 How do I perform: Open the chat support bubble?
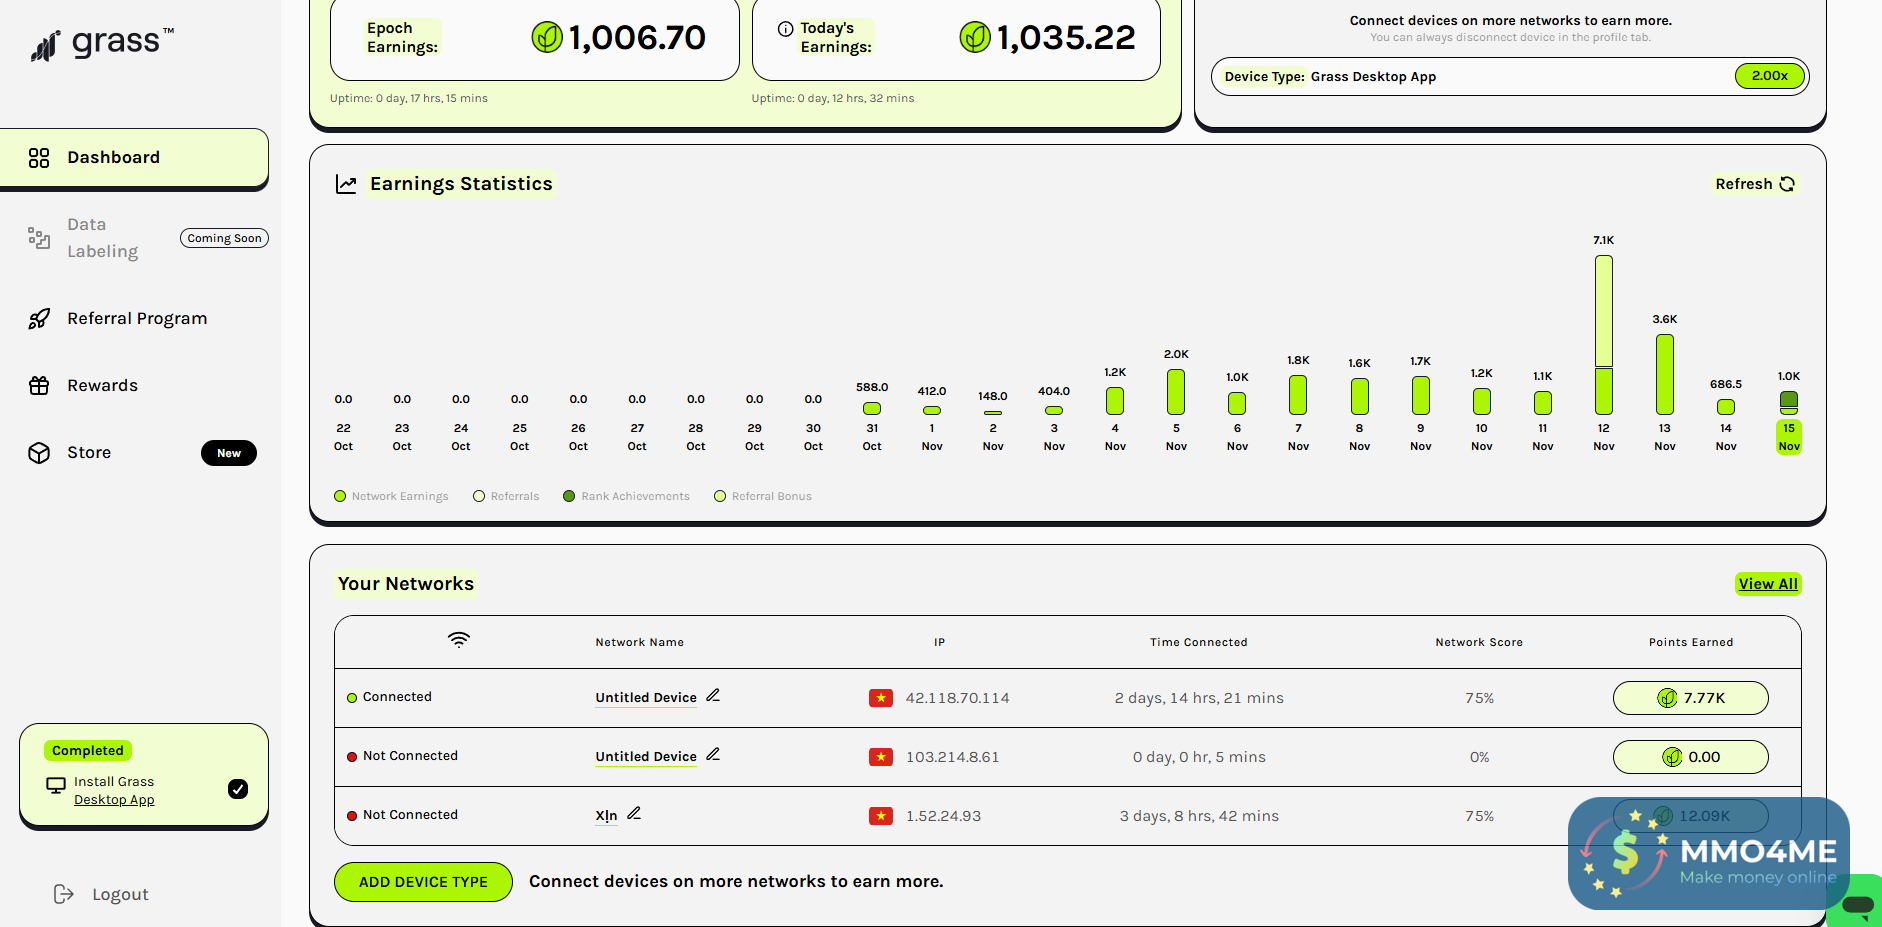click(1857, 903)
